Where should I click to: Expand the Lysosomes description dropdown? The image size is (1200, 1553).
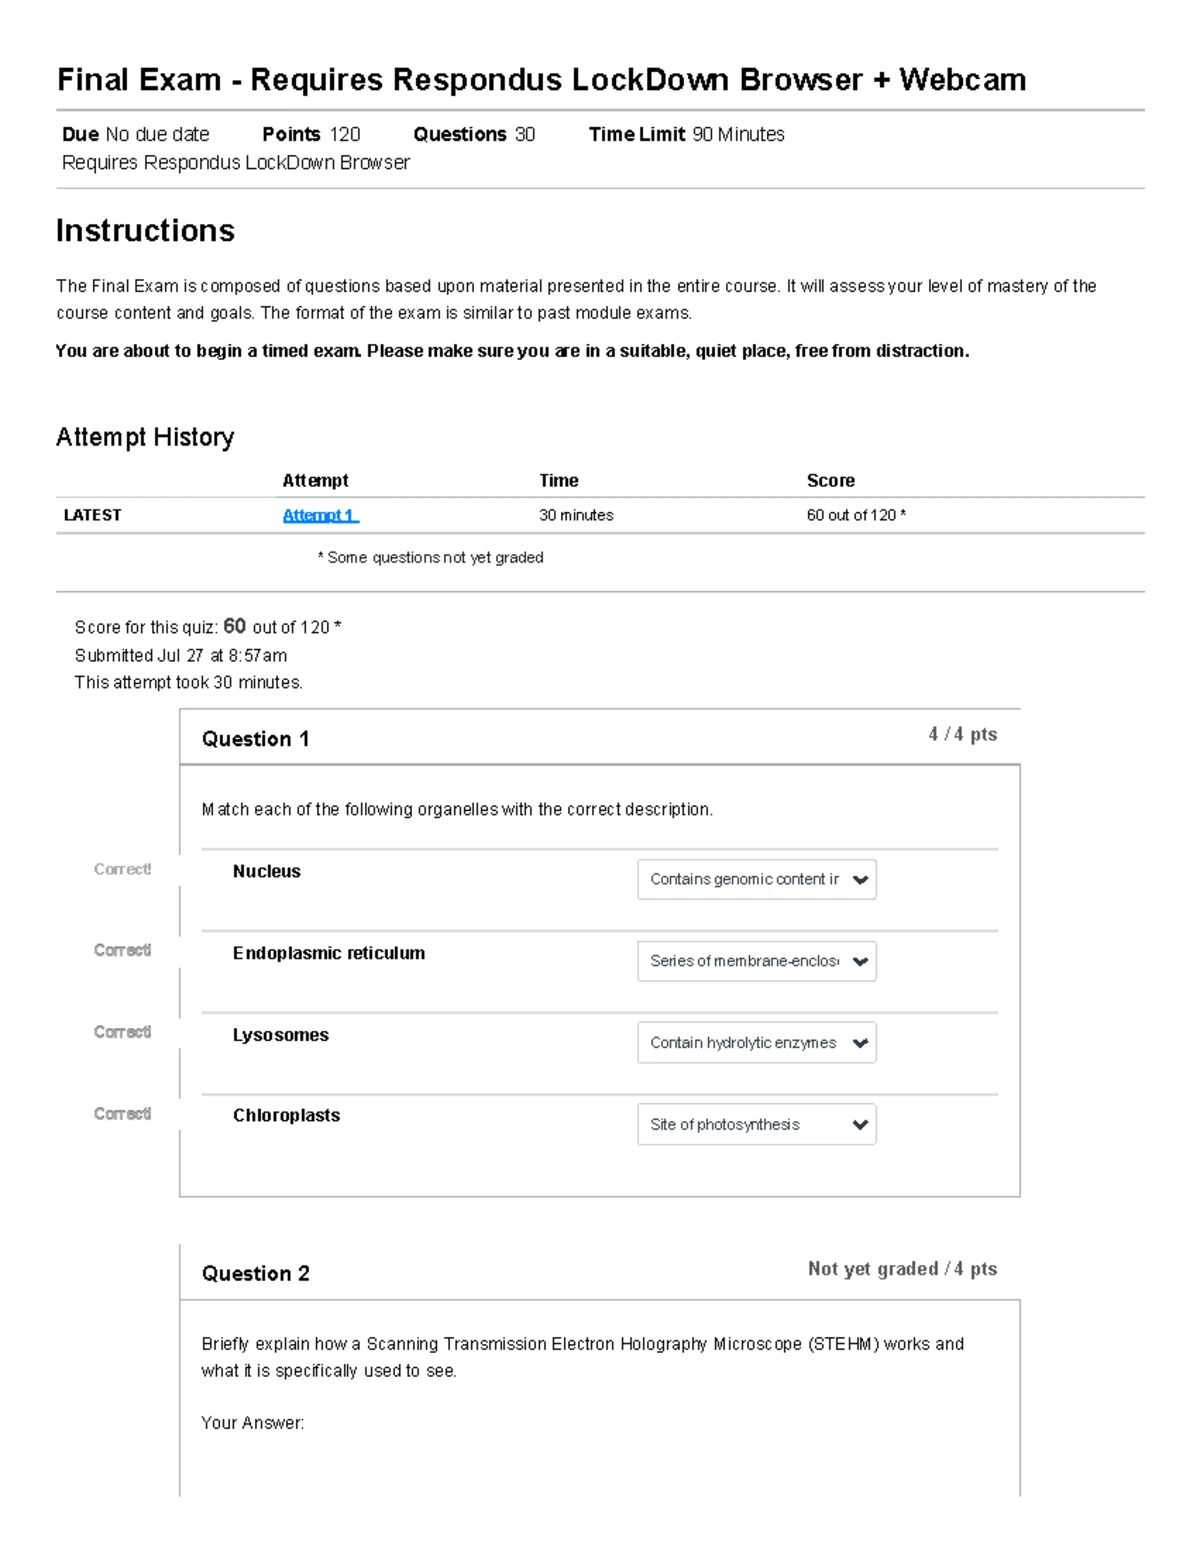click(757, 1042)
